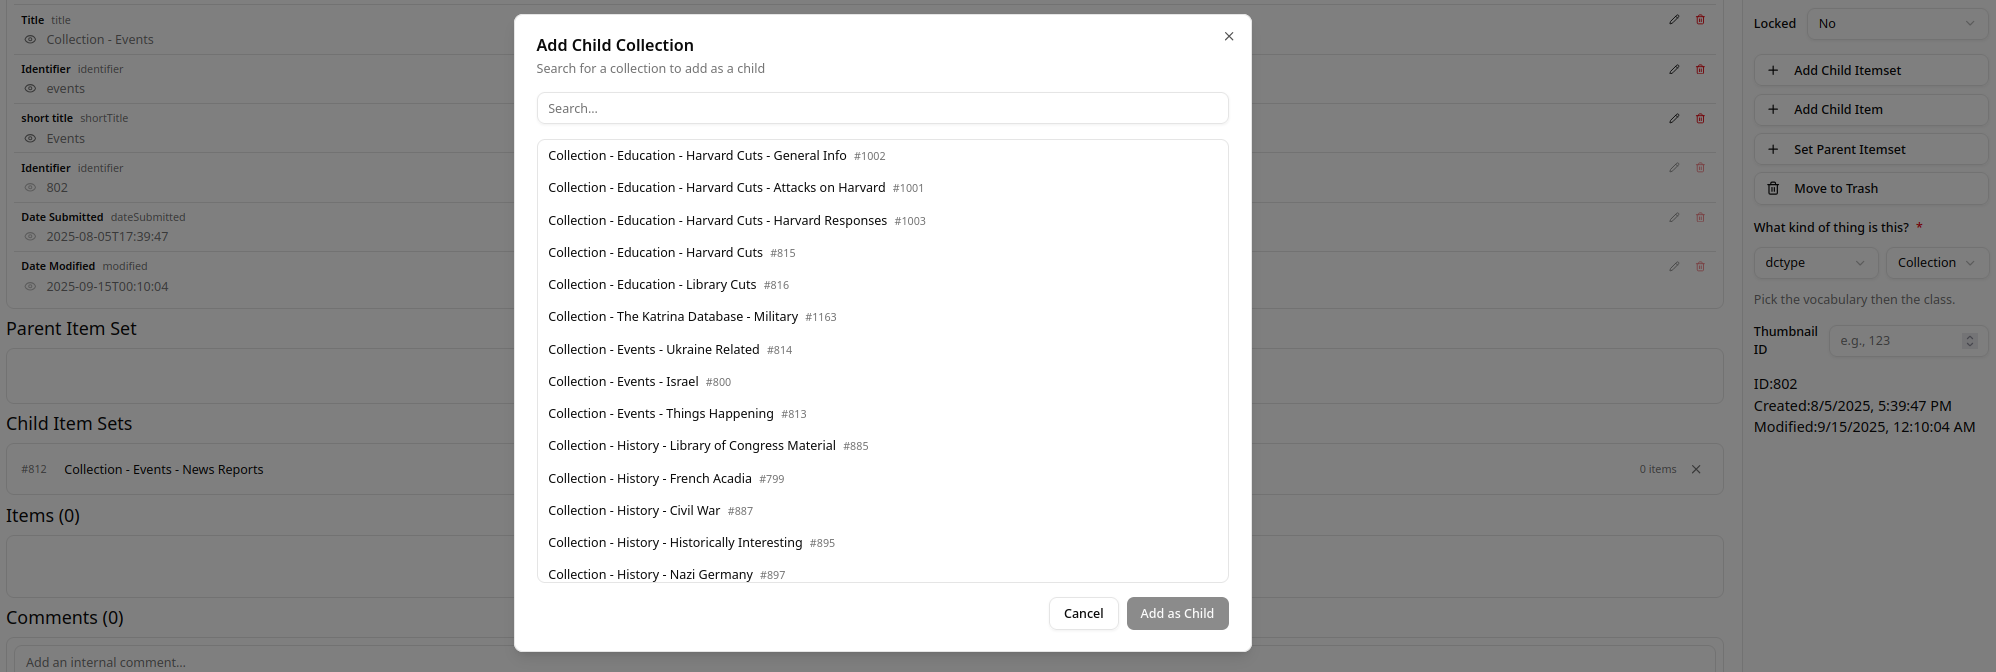Click Move to Trash button
The image size is (1996, 672).
pos(1871,189)
